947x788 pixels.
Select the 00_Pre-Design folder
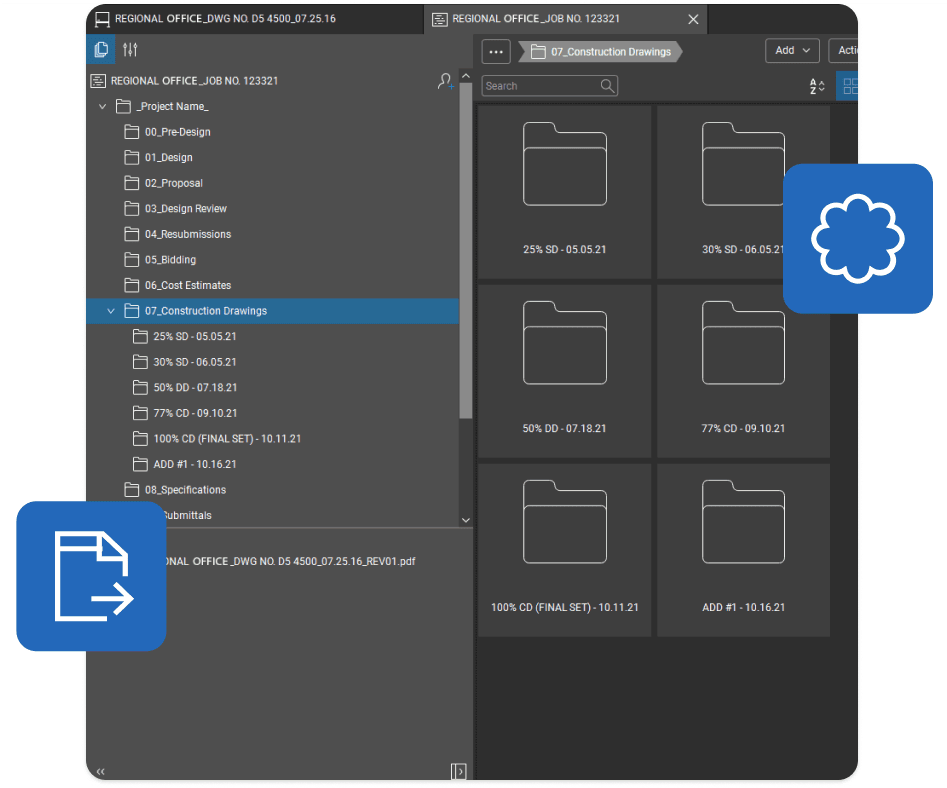[168, 132]
